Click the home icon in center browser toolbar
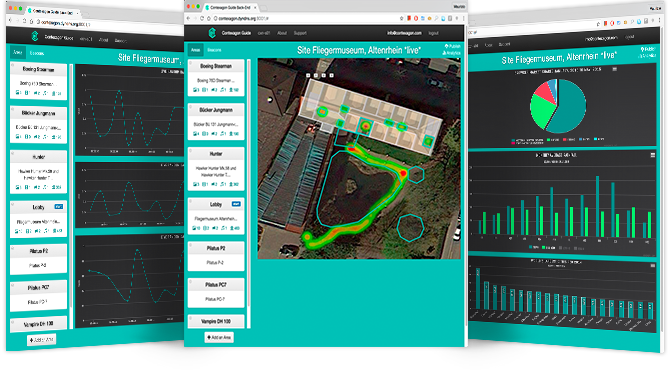Screen dimensions: 670x375 point(209,18)
